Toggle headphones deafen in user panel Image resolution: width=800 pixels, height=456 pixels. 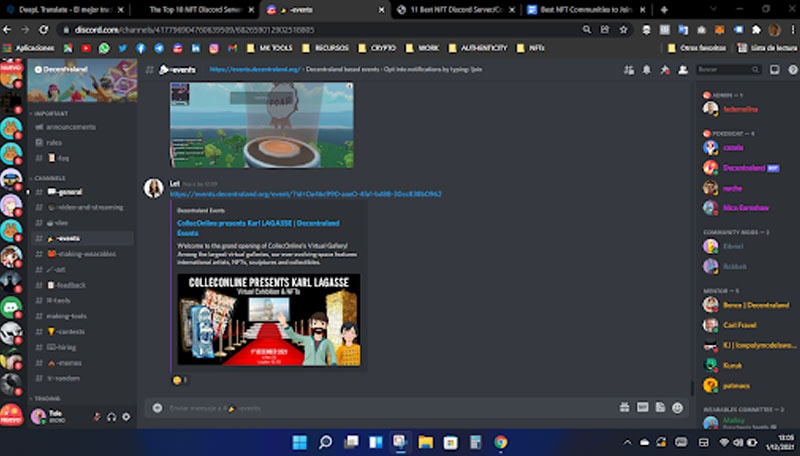[111, 417]
